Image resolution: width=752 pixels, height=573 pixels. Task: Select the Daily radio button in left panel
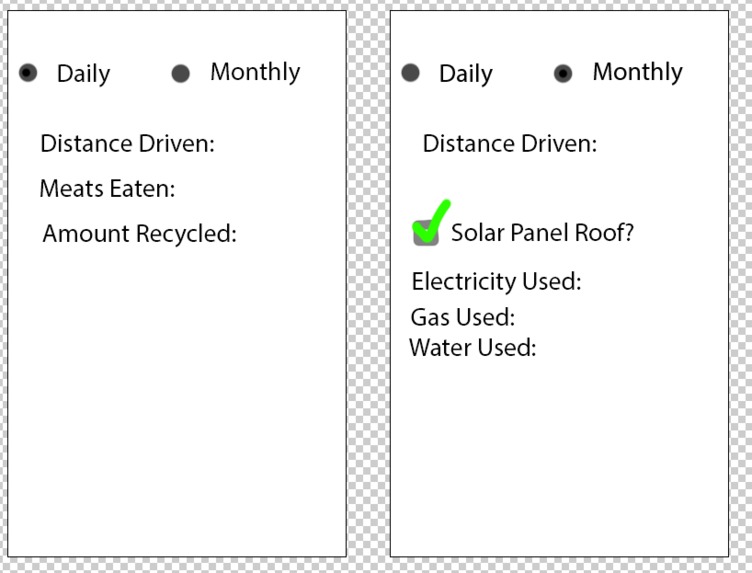[x=28, y=73]
